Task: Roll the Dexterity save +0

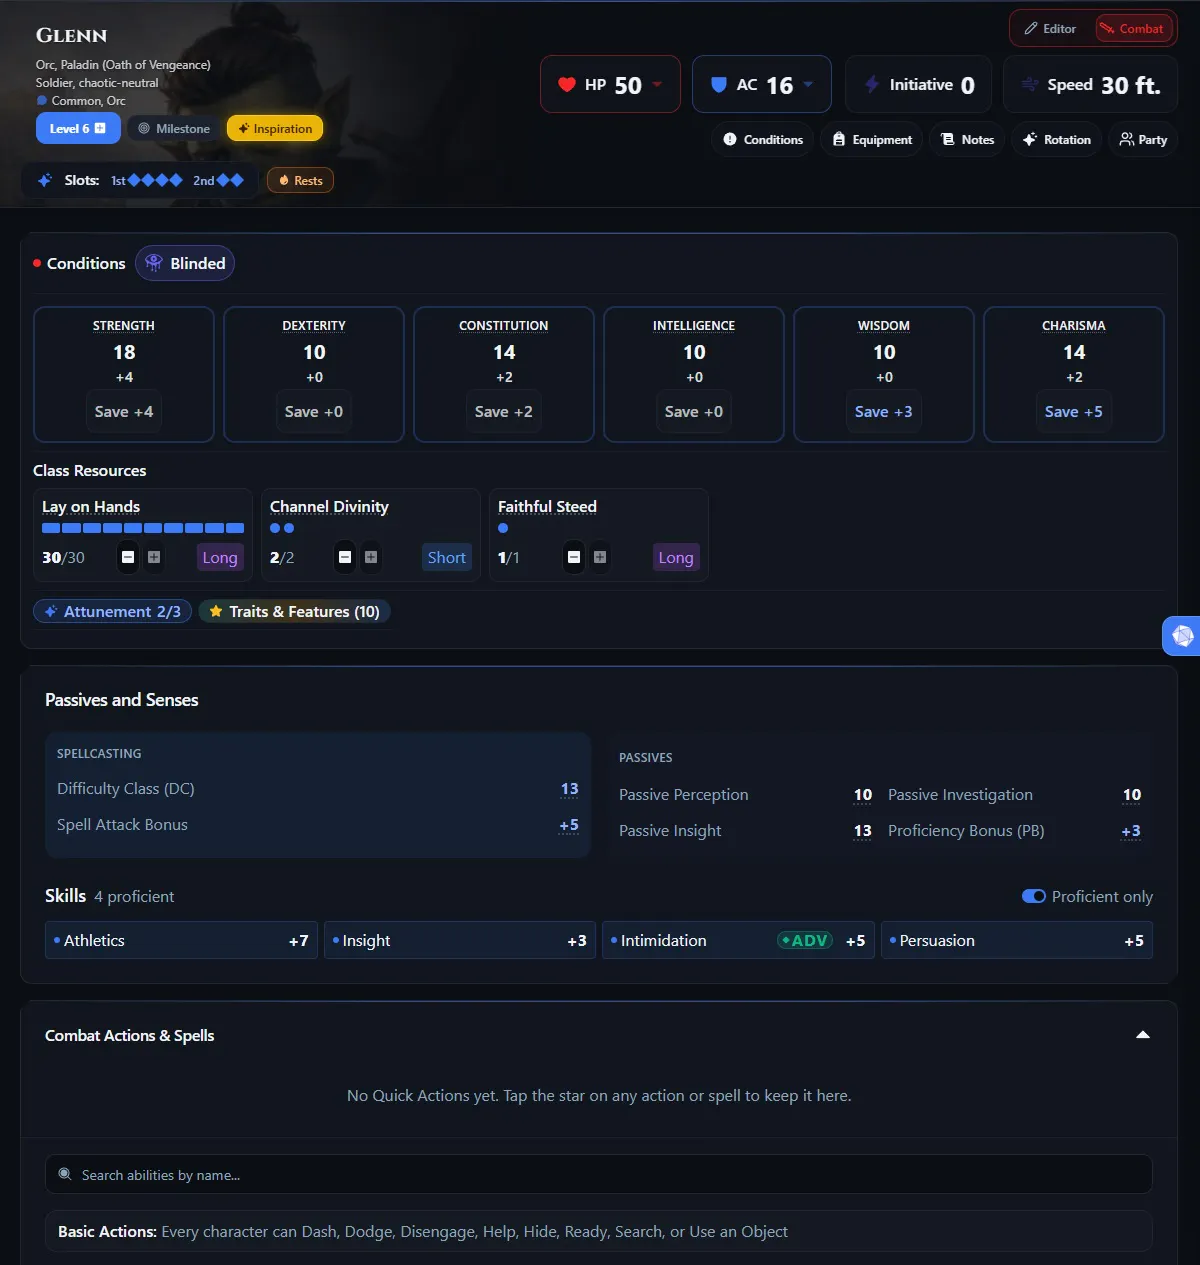Action: (314, 412)
